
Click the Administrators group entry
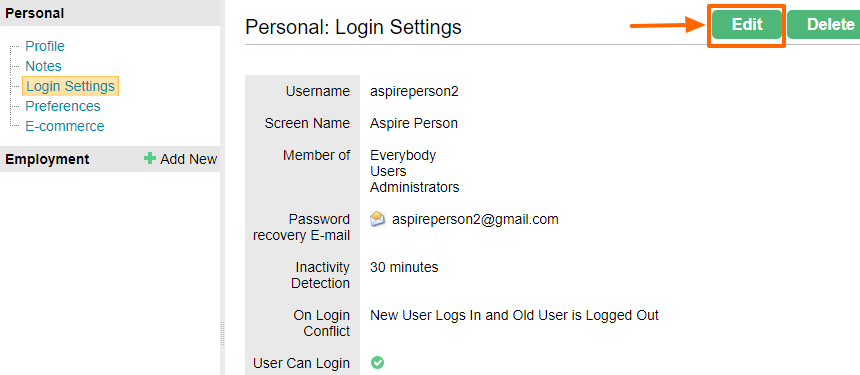(x=415, y=188)
